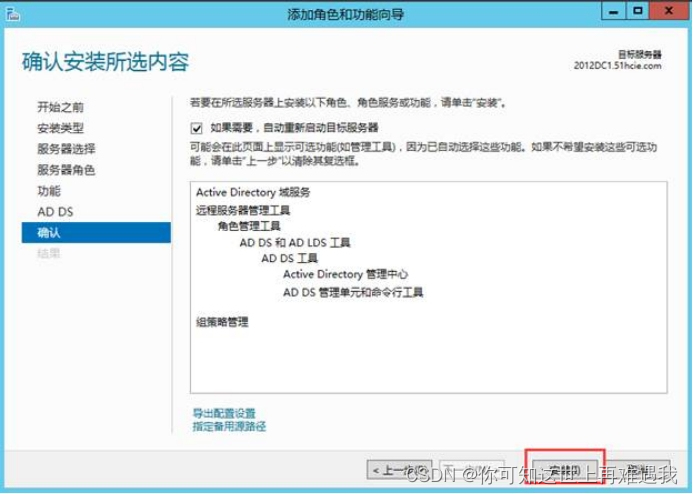Go to 服务器角色 step
The height and width of the screenshot is (494, 693).
tap(66, 170)
